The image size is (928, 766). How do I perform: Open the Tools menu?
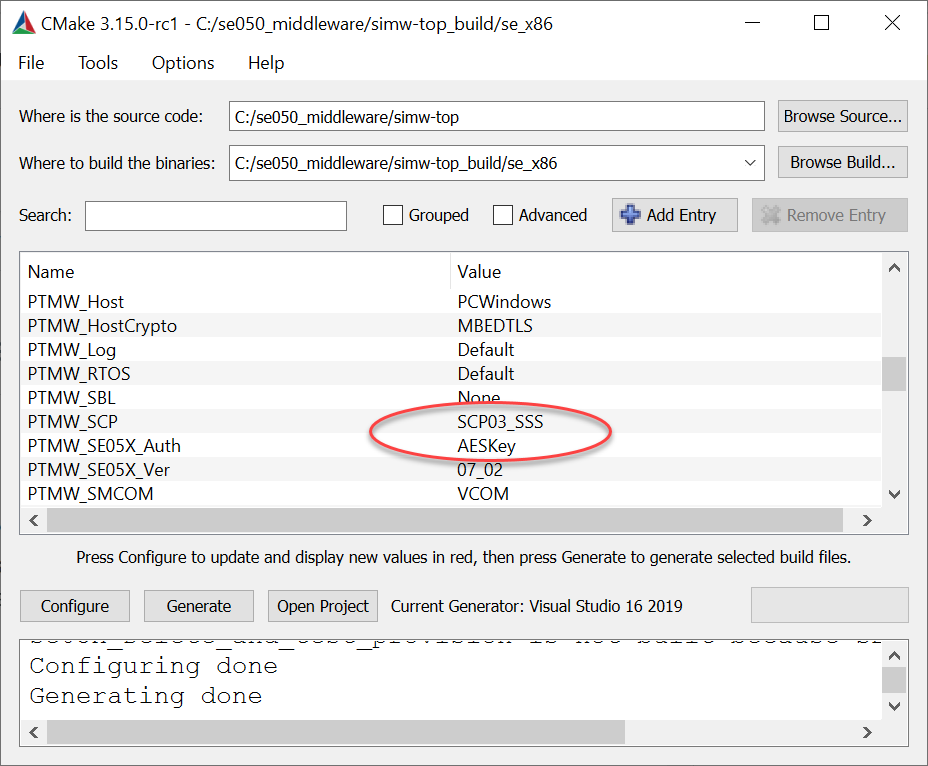pyautogui.click(x=97, y=63)
